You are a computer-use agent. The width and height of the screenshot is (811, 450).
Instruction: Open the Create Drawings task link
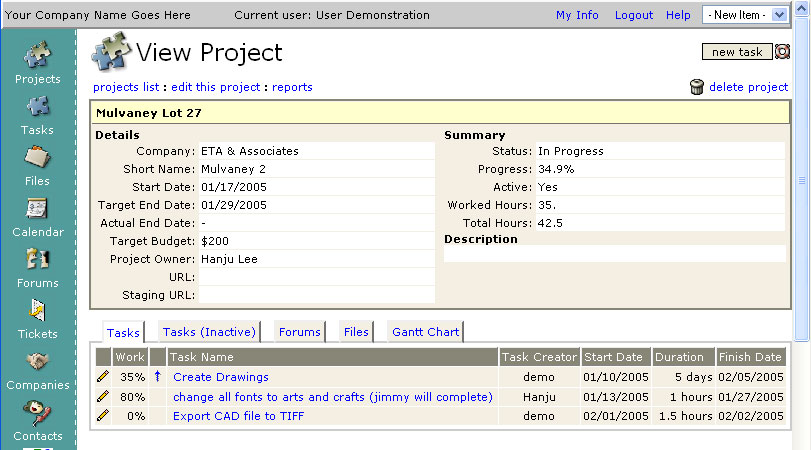pos(221,377)
